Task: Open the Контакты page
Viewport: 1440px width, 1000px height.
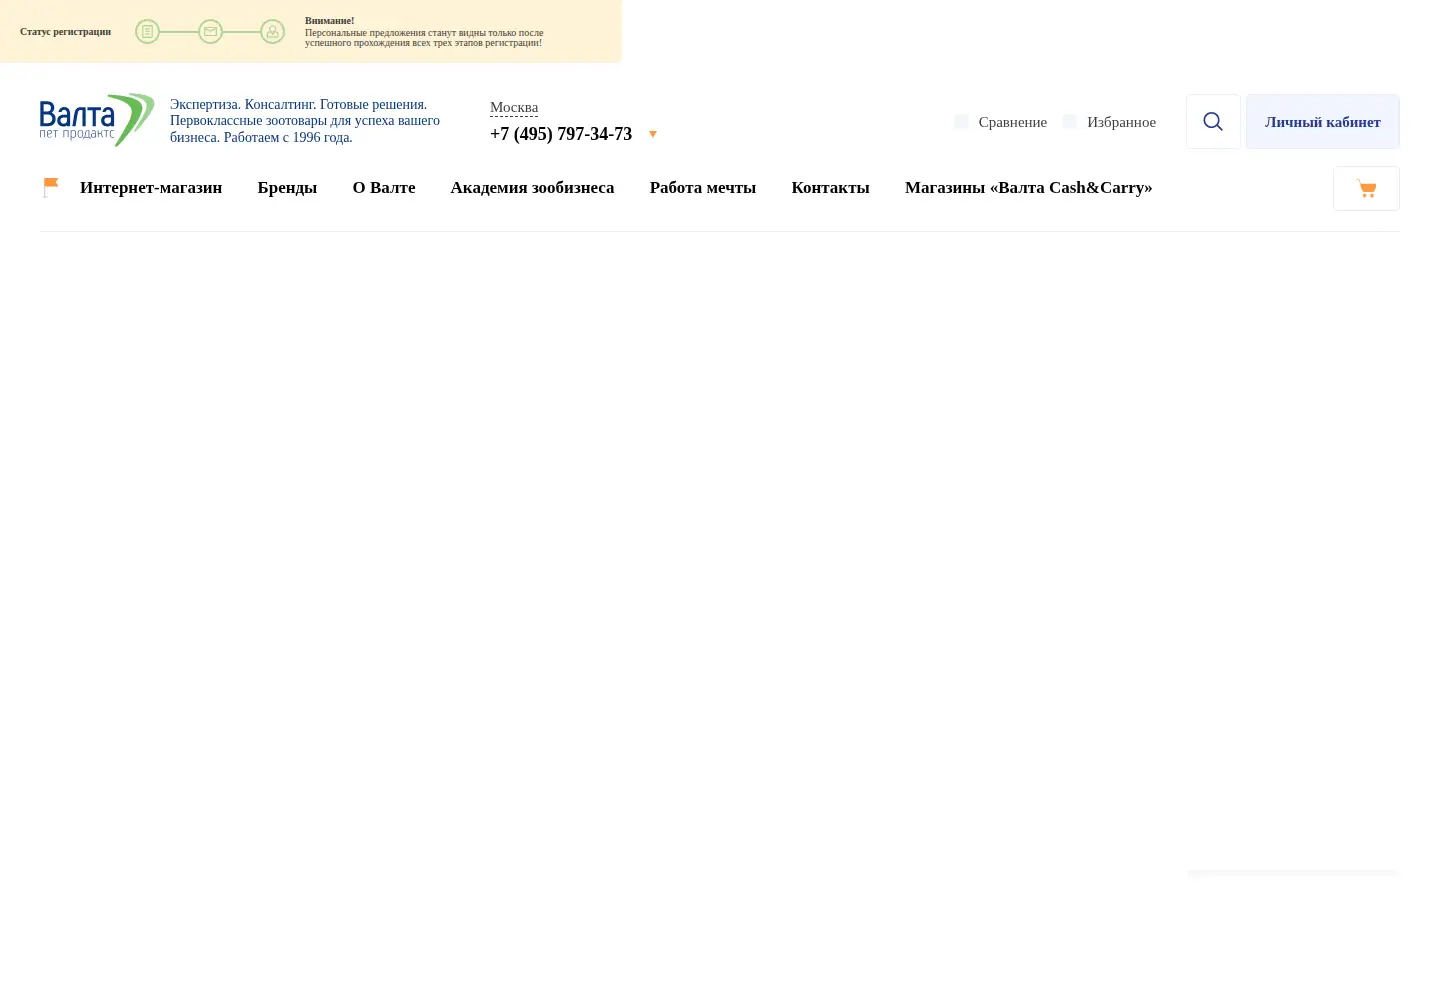Action: coord(830,187)
